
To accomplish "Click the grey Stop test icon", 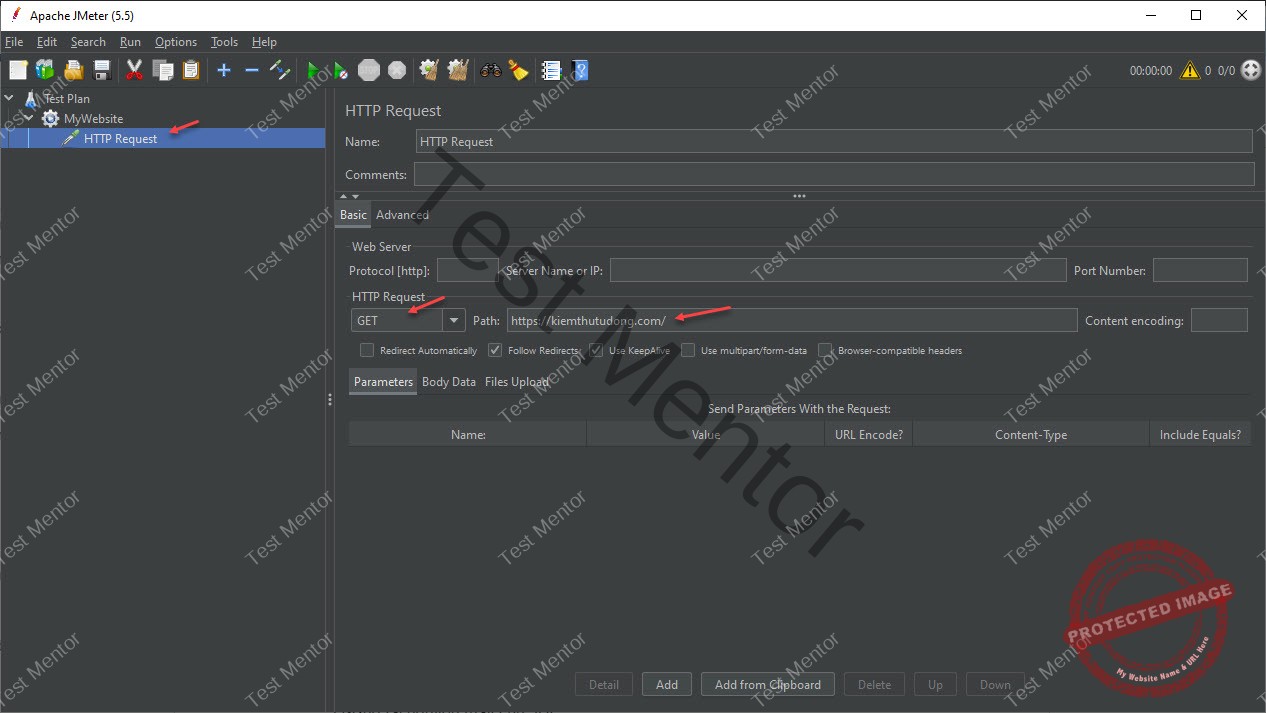I will pyautogui.click(x=369, y=70).
